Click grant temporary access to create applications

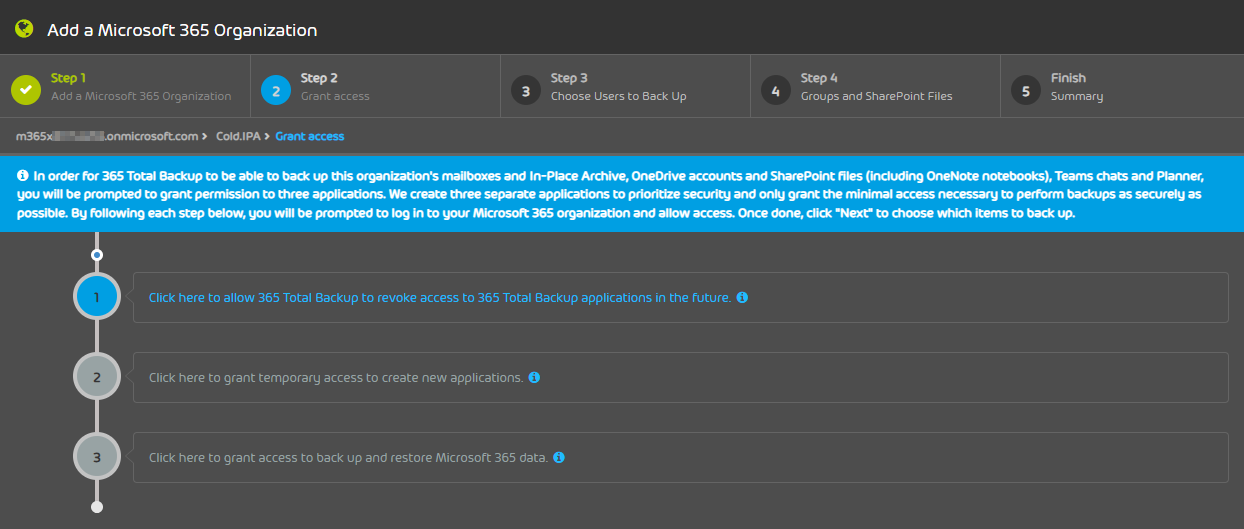pos(336,377)
